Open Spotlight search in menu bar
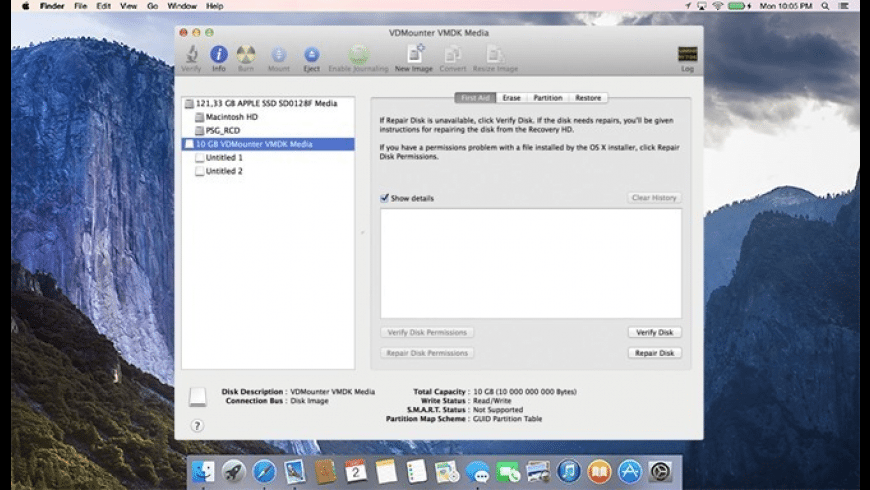 tap(826, 6)
